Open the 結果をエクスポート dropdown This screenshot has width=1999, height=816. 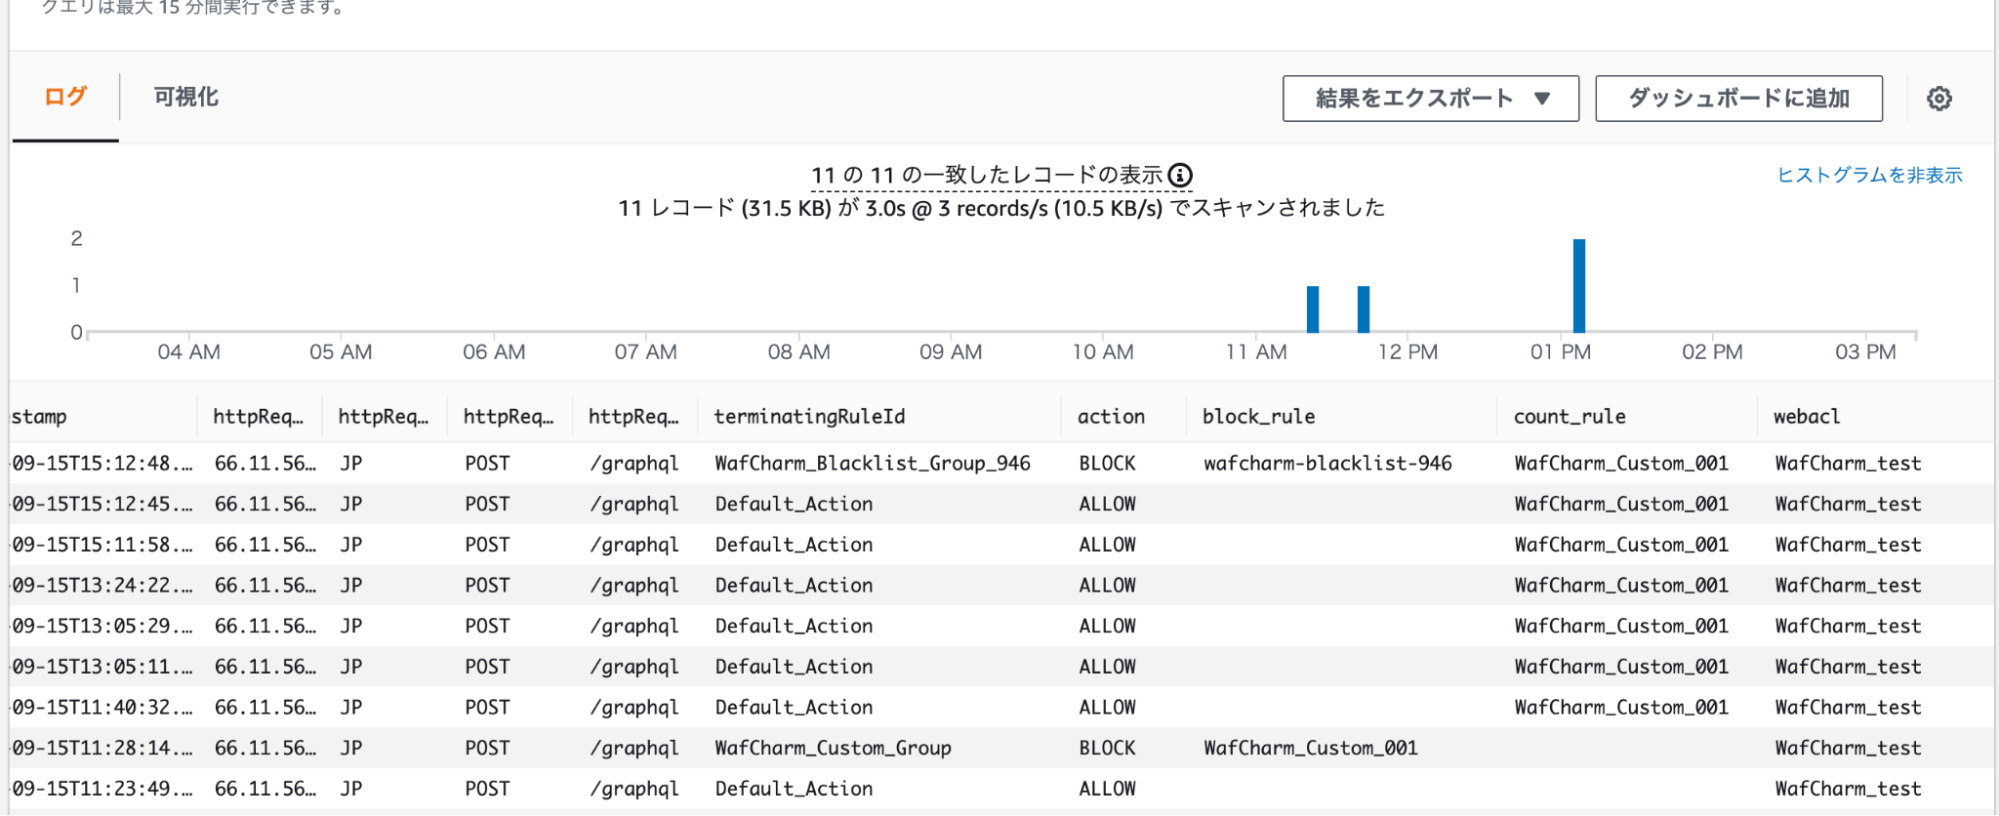1431,98
